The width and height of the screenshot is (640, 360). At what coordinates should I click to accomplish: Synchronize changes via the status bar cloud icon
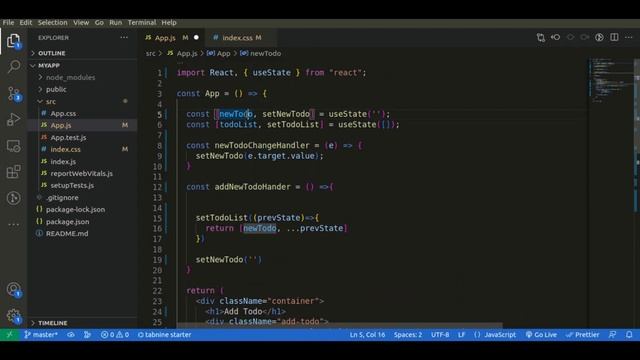coord(71,335)
